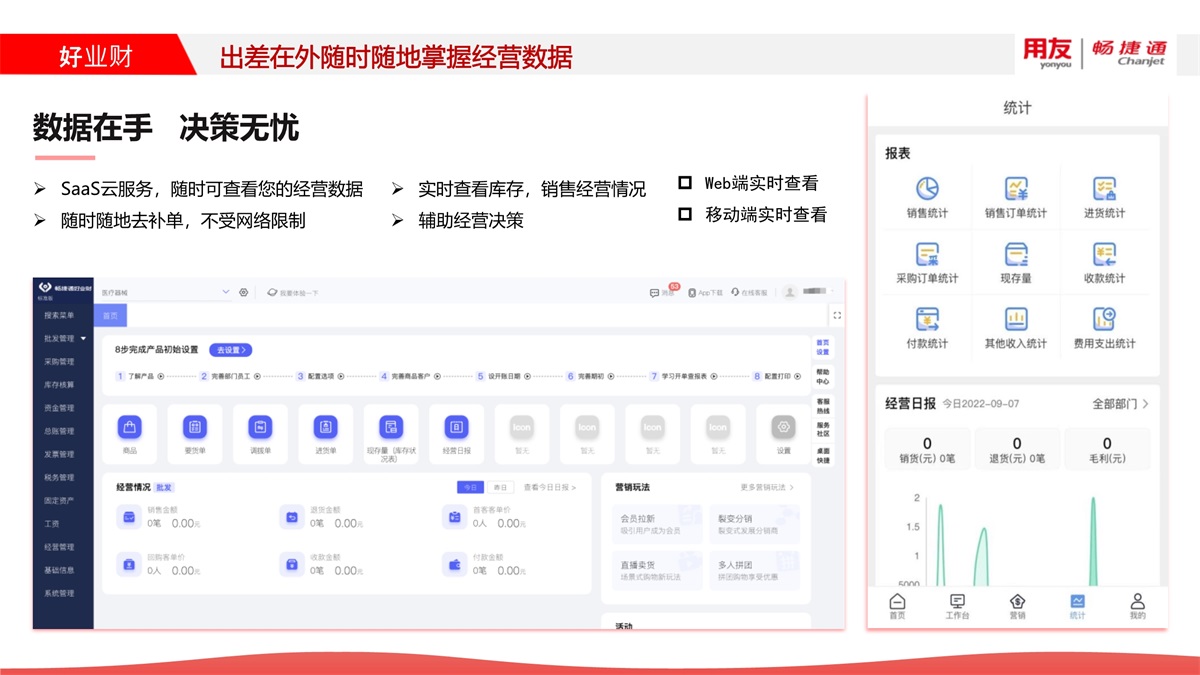Click the 去设置 button
1200x675 pixels.
230,350
